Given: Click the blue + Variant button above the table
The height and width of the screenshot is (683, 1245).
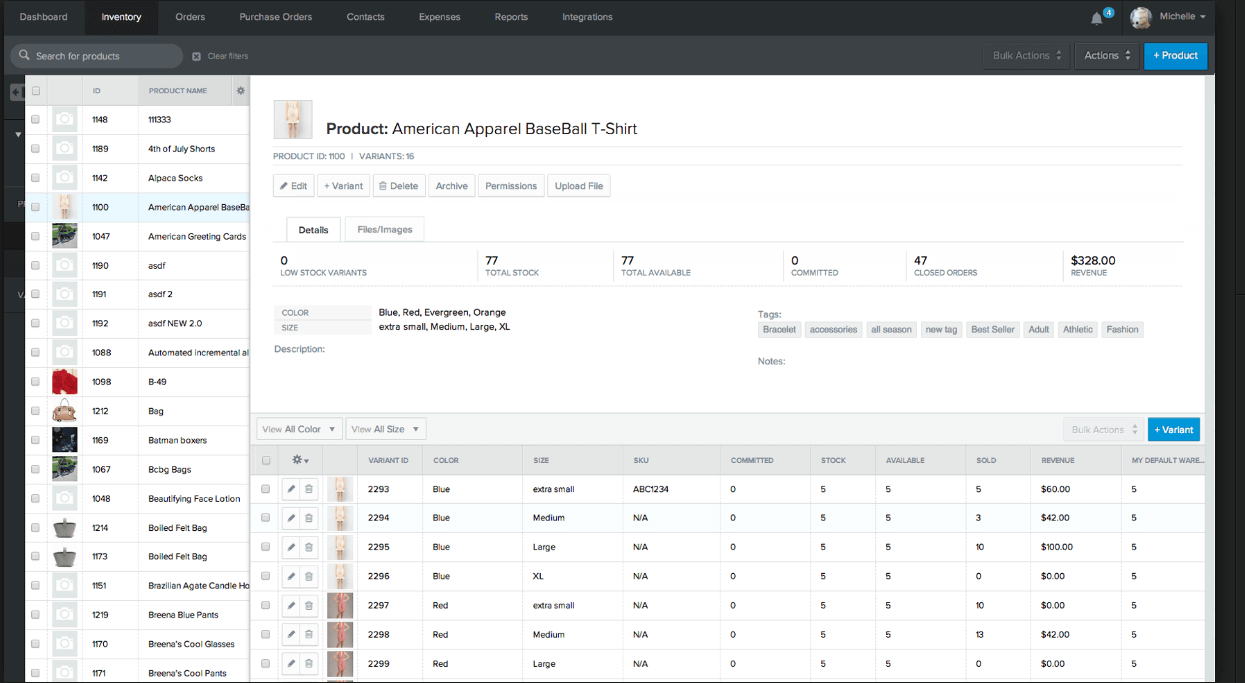Looking at the screenshot, I should pyautogui.click(x=1174, y=430).
